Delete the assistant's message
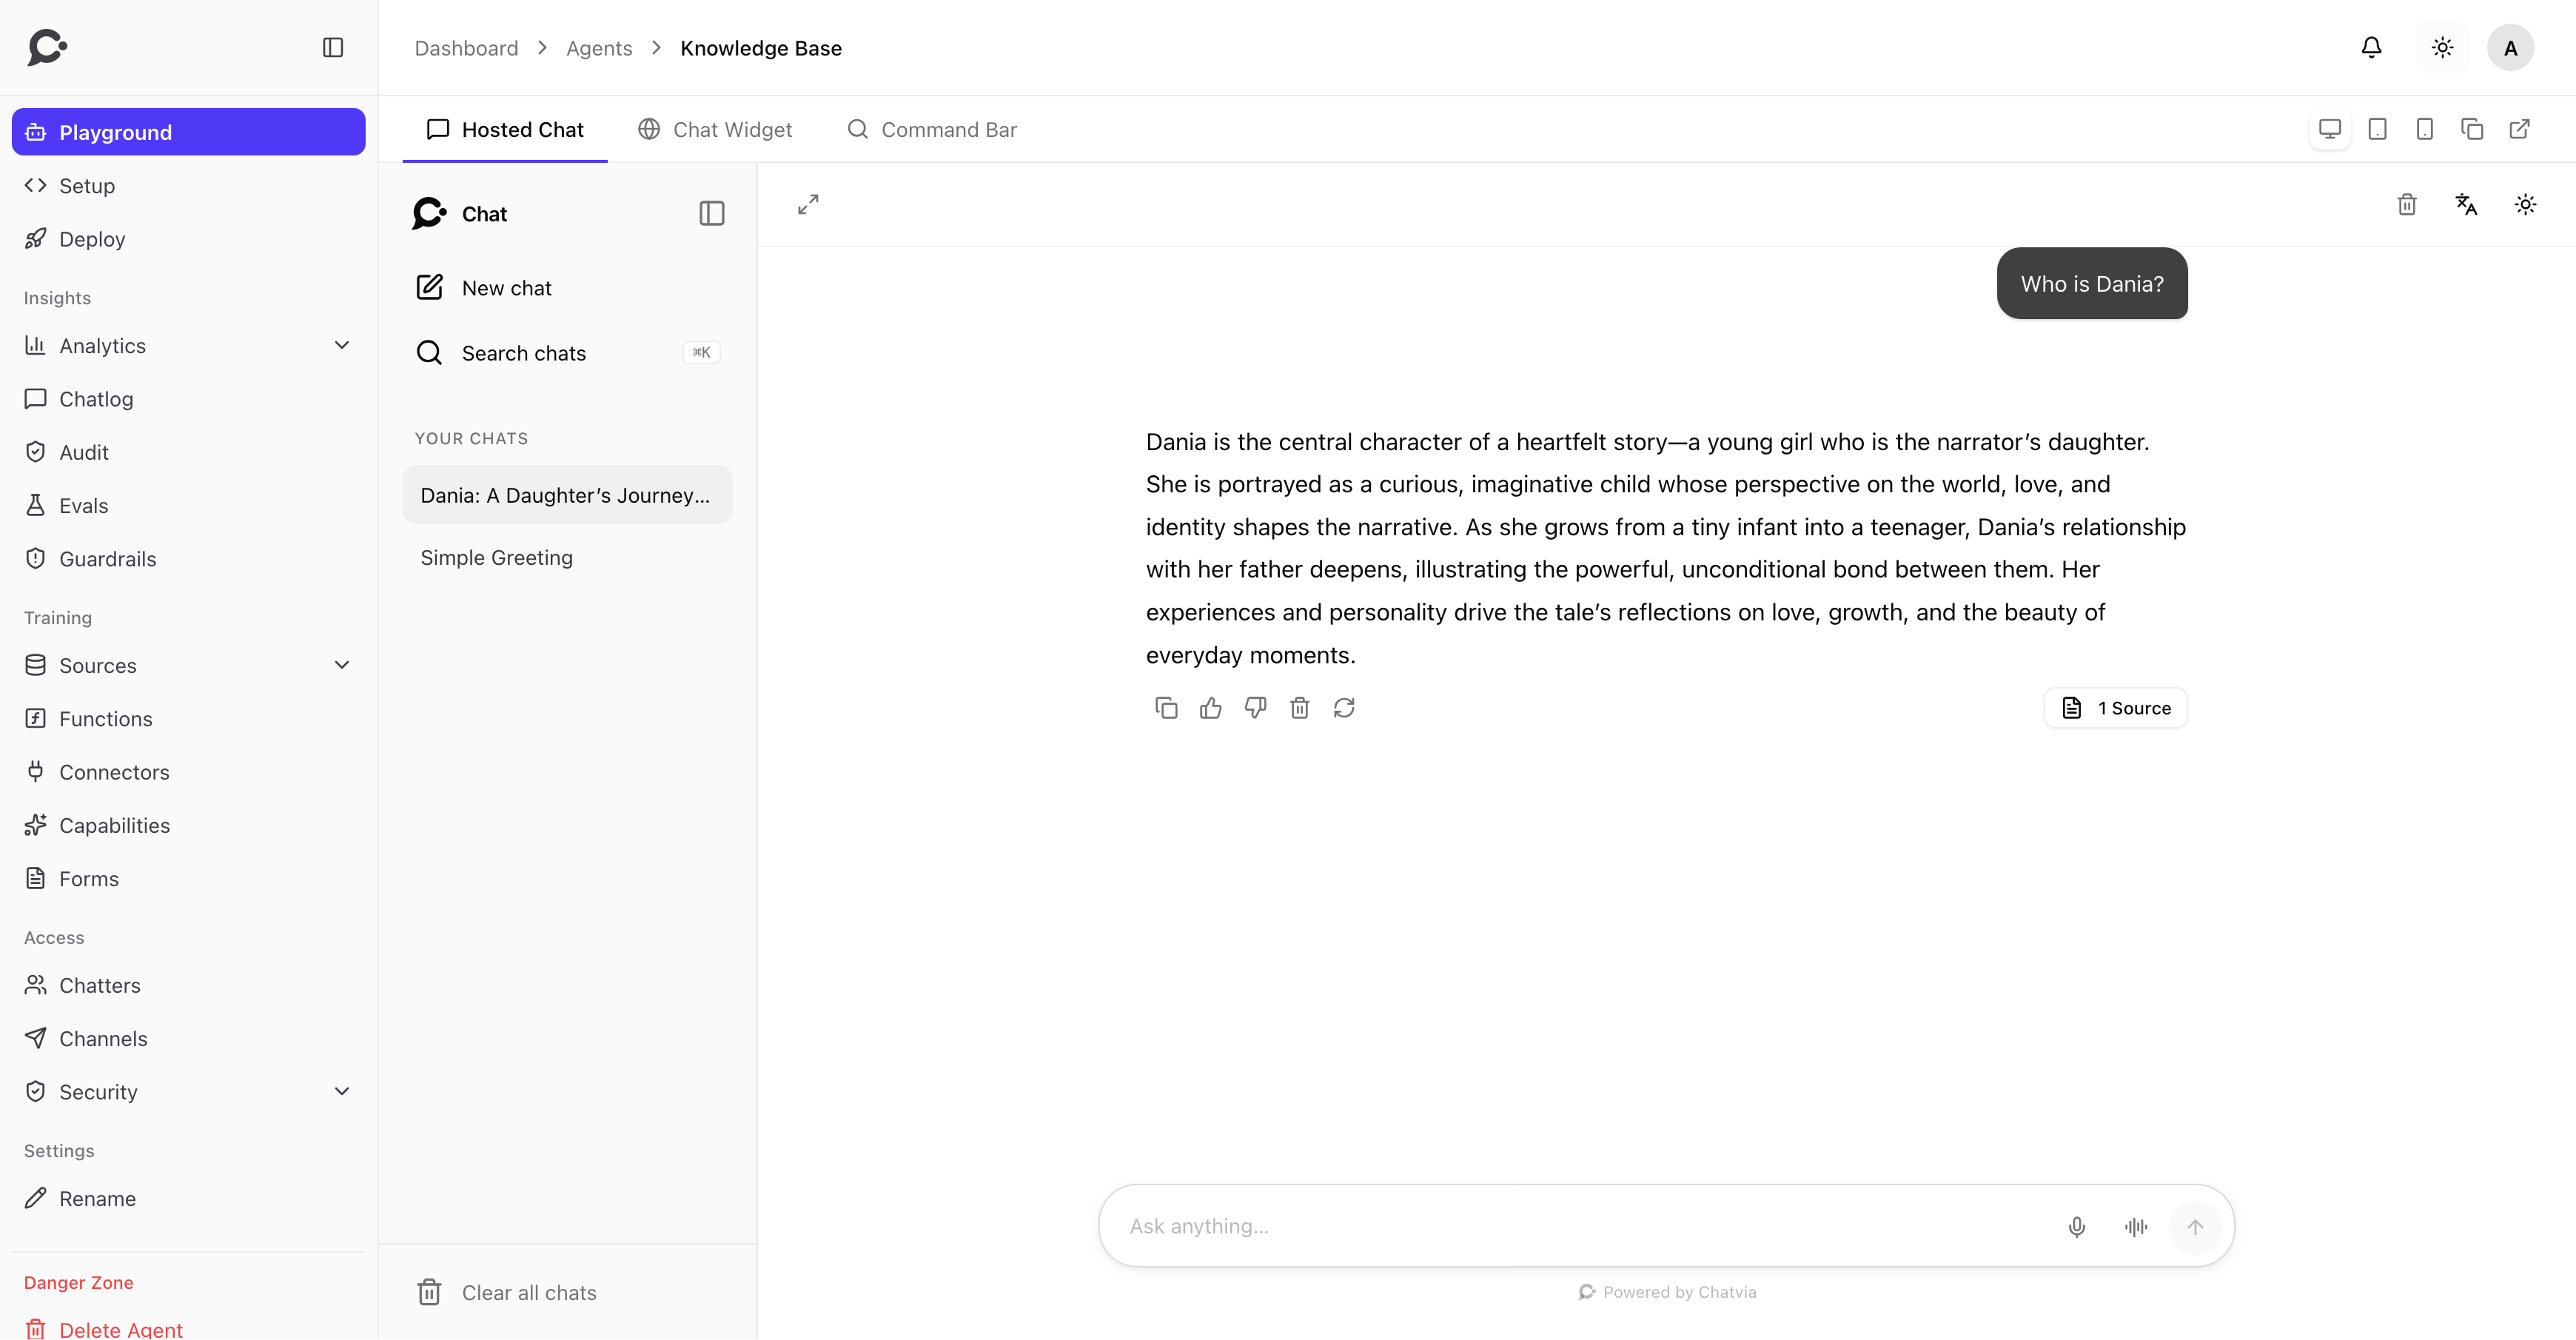Screen dimensions: 2576x1340 click(1299, 708)
